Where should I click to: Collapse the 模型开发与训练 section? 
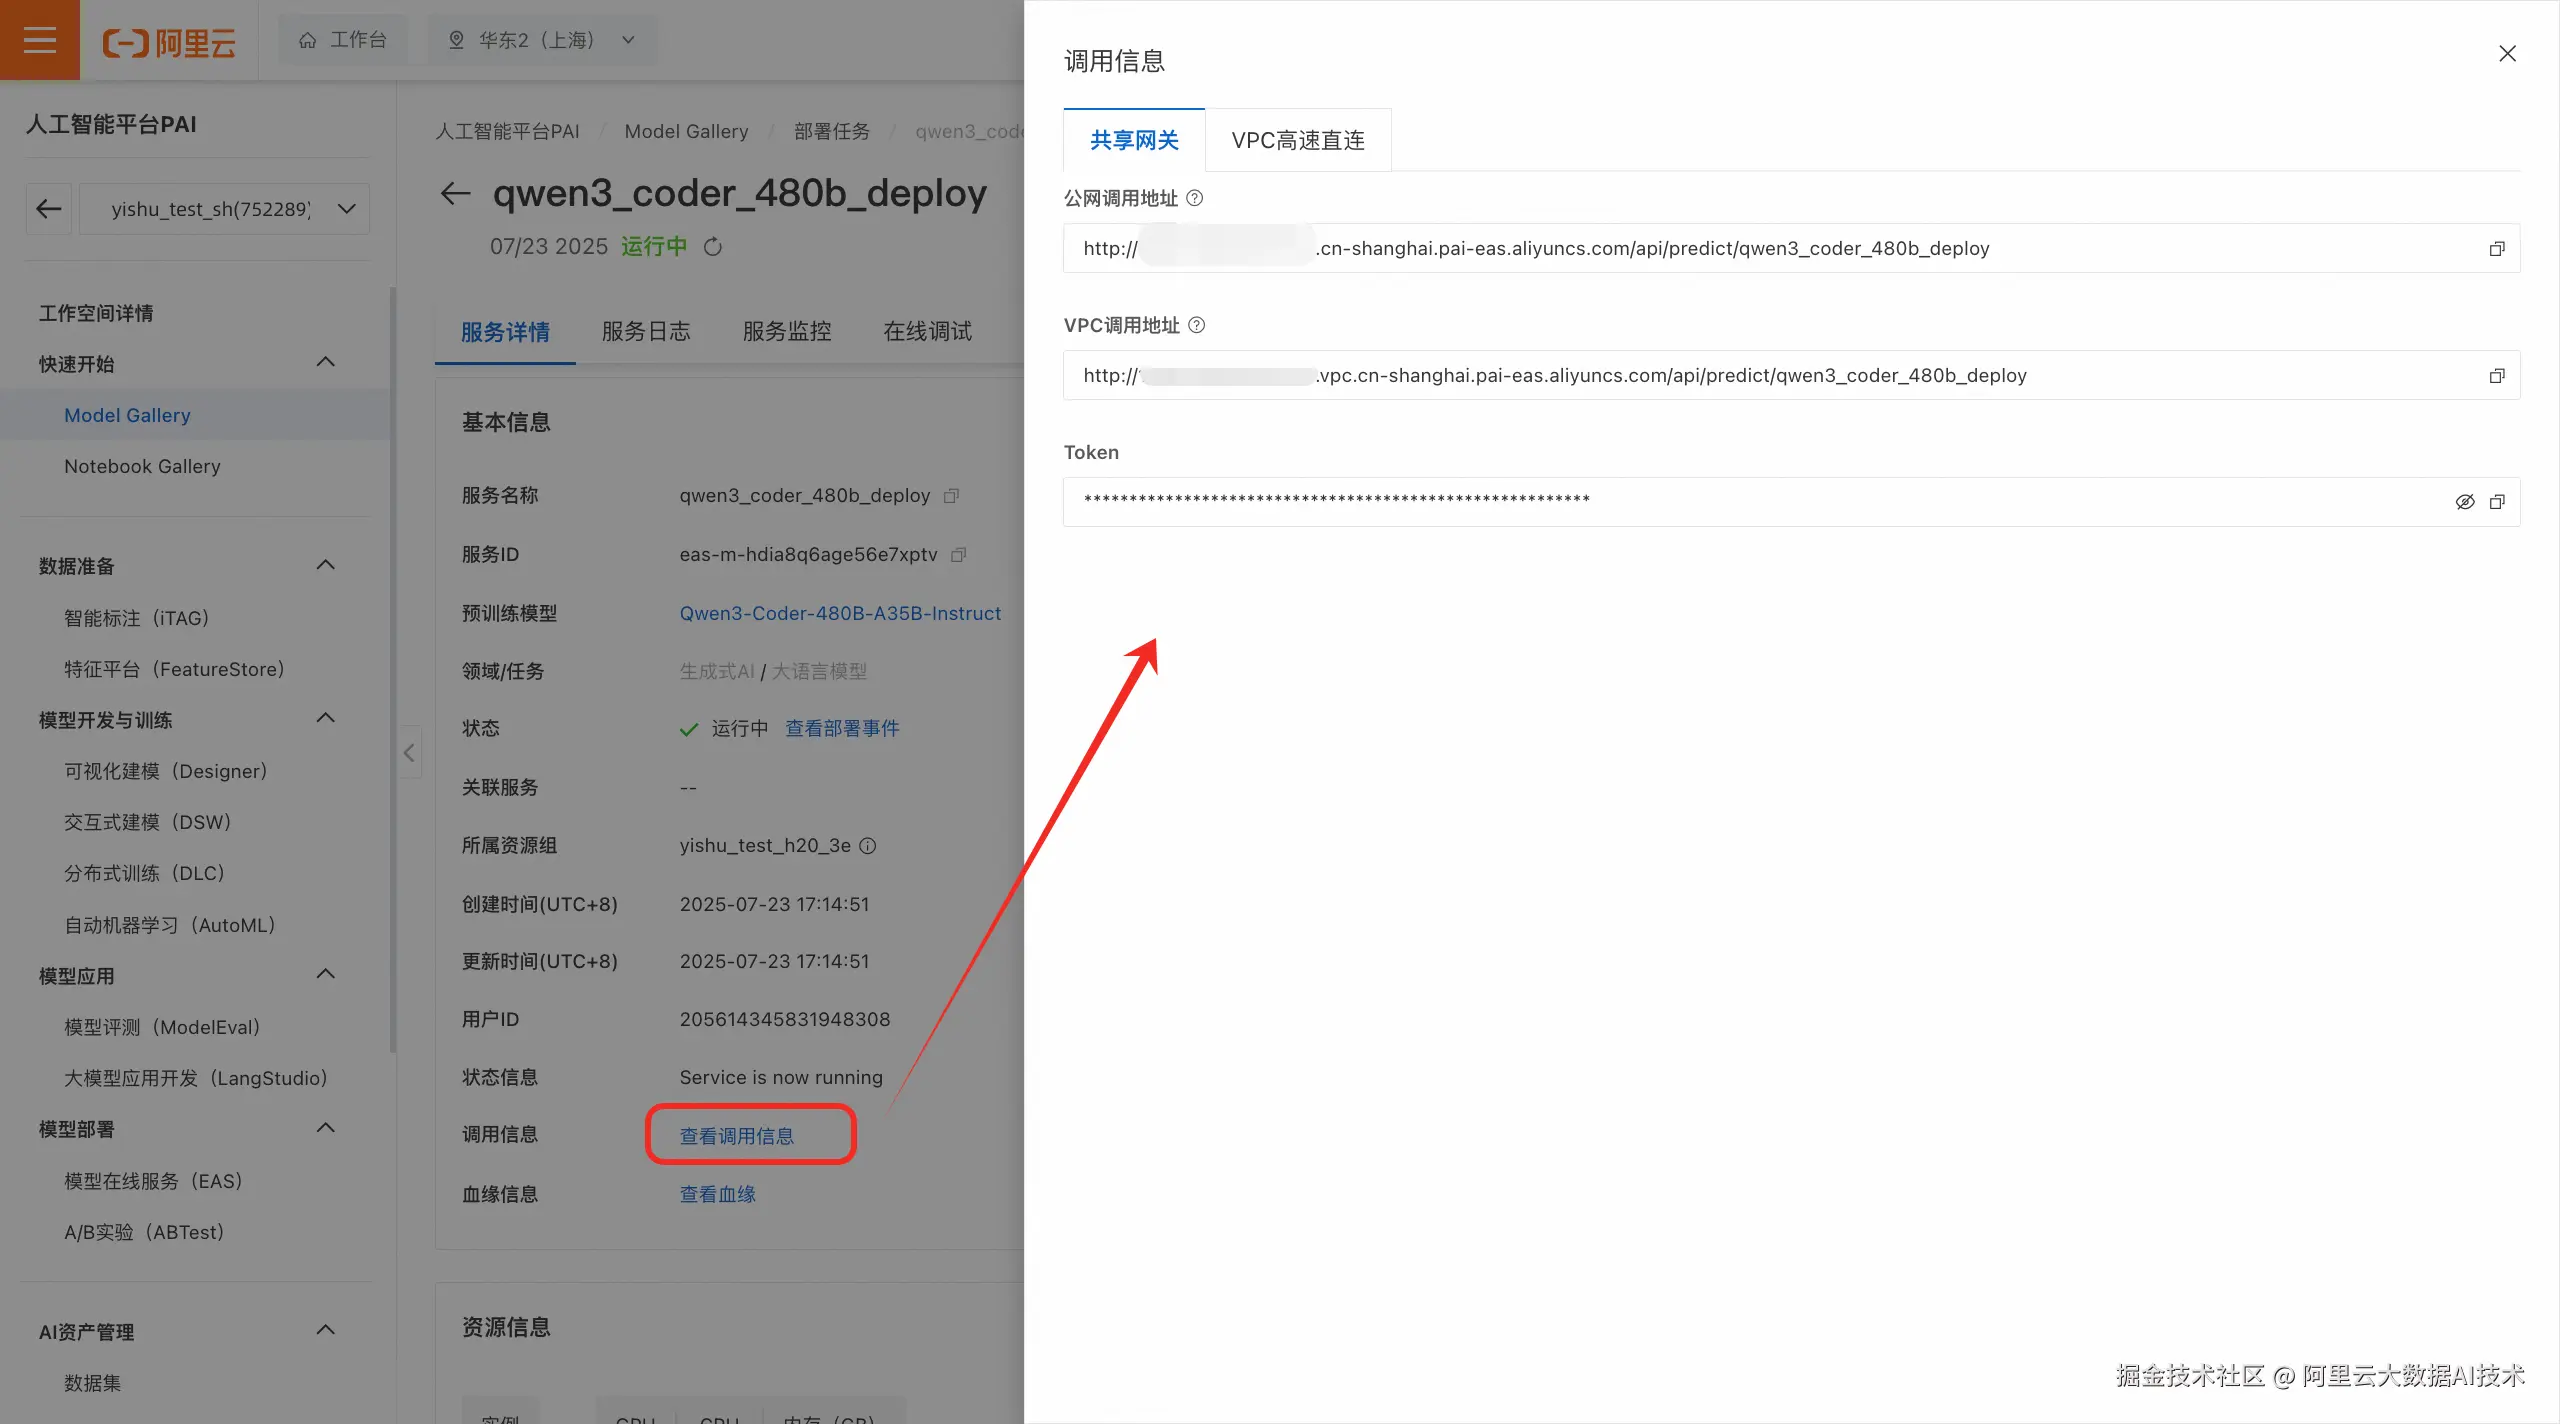coord(325,718)
